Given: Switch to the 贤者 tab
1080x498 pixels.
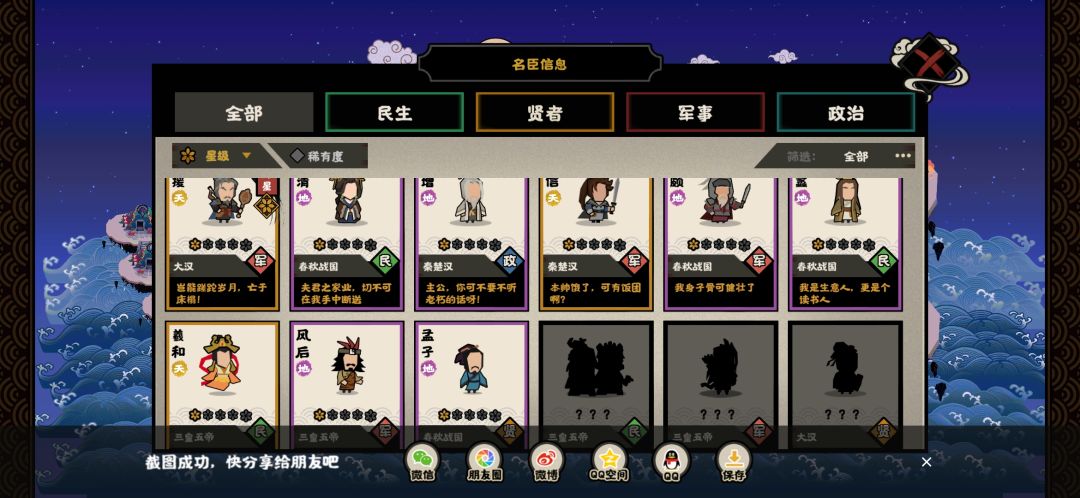Looking at the screenshot, I should point(545,112).
